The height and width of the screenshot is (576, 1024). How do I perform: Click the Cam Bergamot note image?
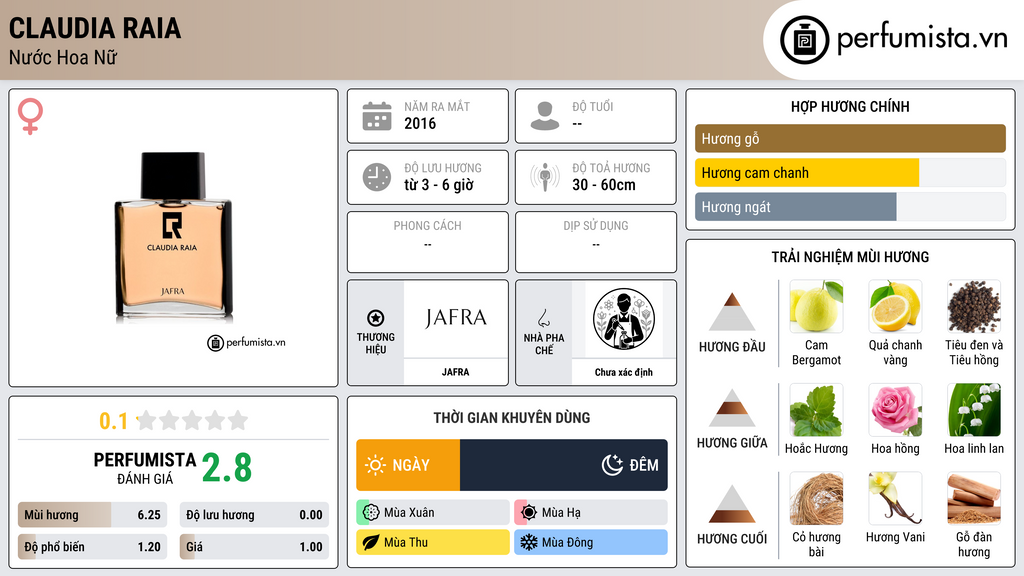816,306
